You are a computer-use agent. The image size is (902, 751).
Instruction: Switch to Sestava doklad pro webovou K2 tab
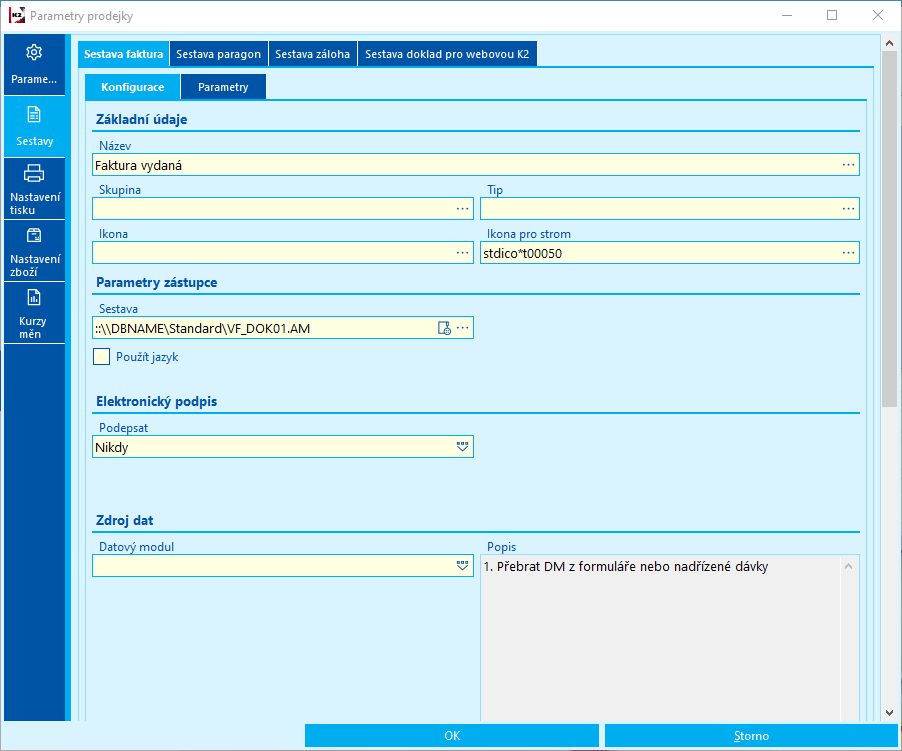point(447,54)
